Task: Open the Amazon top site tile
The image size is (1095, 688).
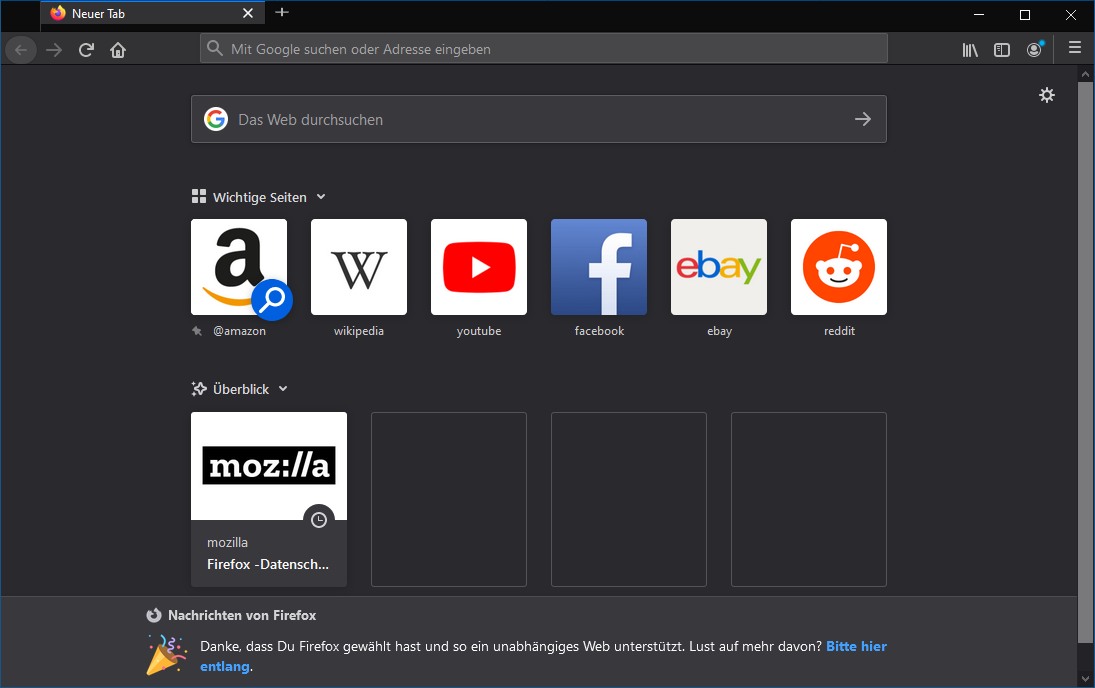Action: click(x=239, y=267)
